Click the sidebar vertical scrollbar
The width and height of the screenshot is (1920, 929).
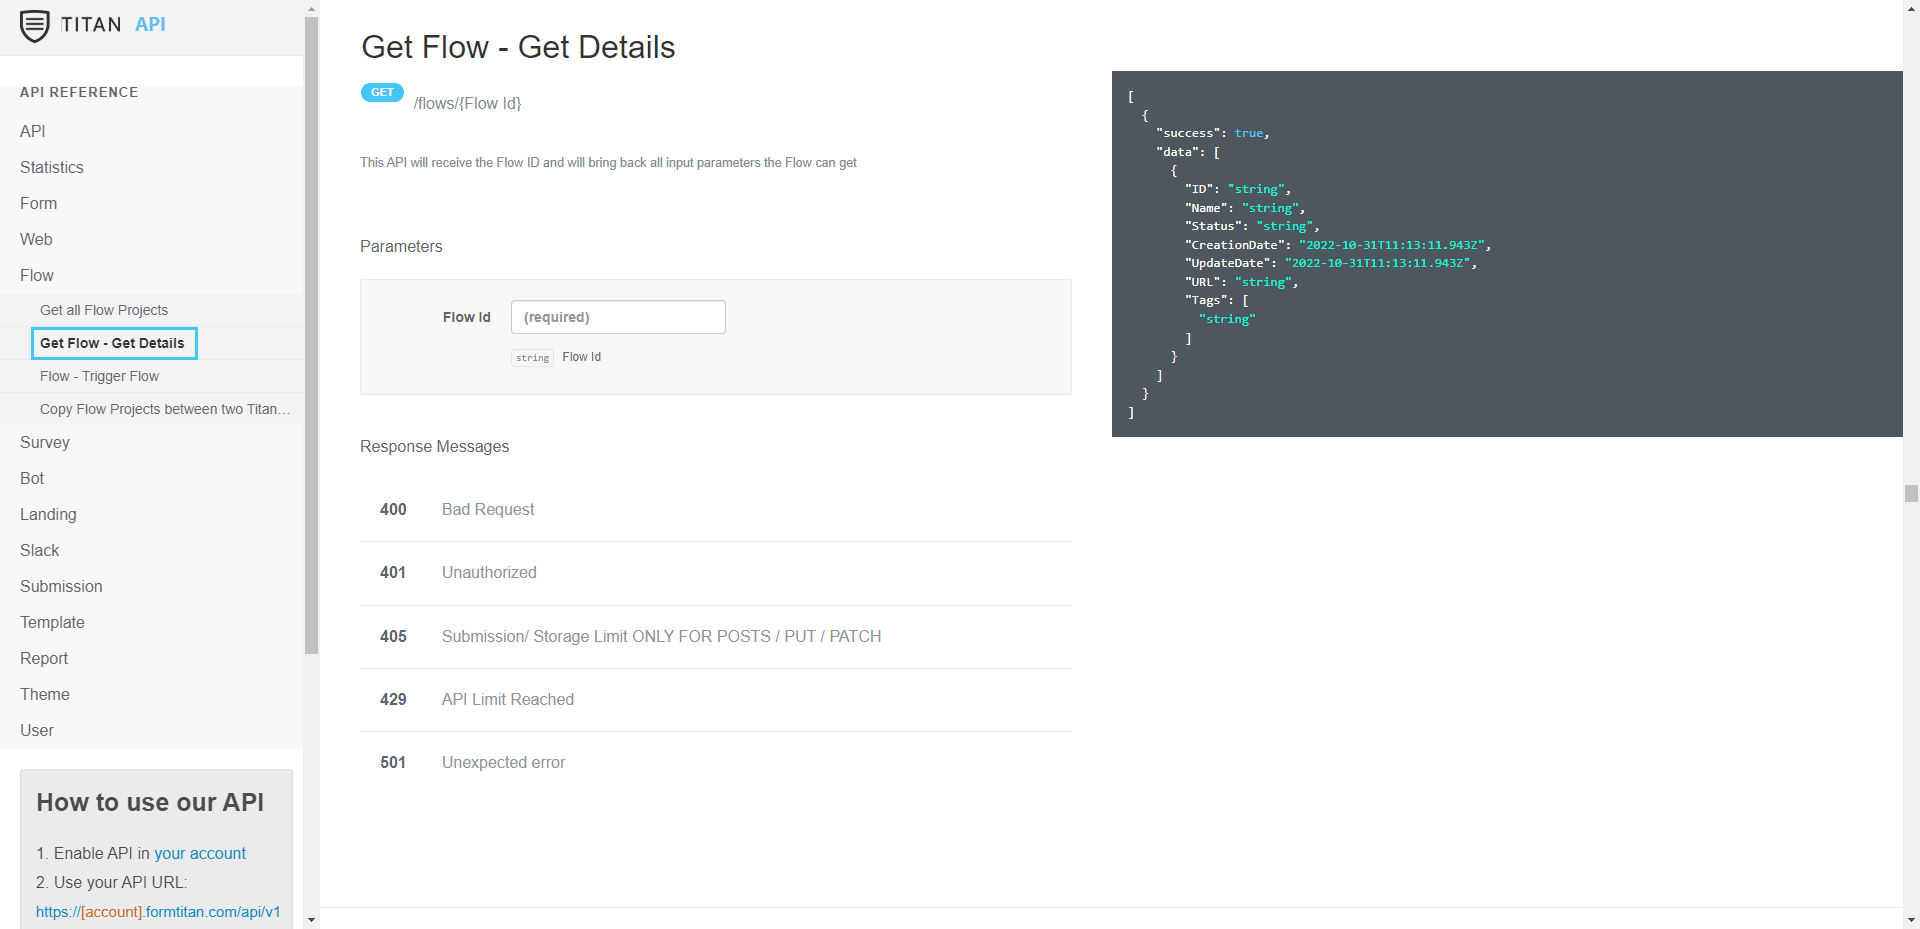tap(311, 330)
